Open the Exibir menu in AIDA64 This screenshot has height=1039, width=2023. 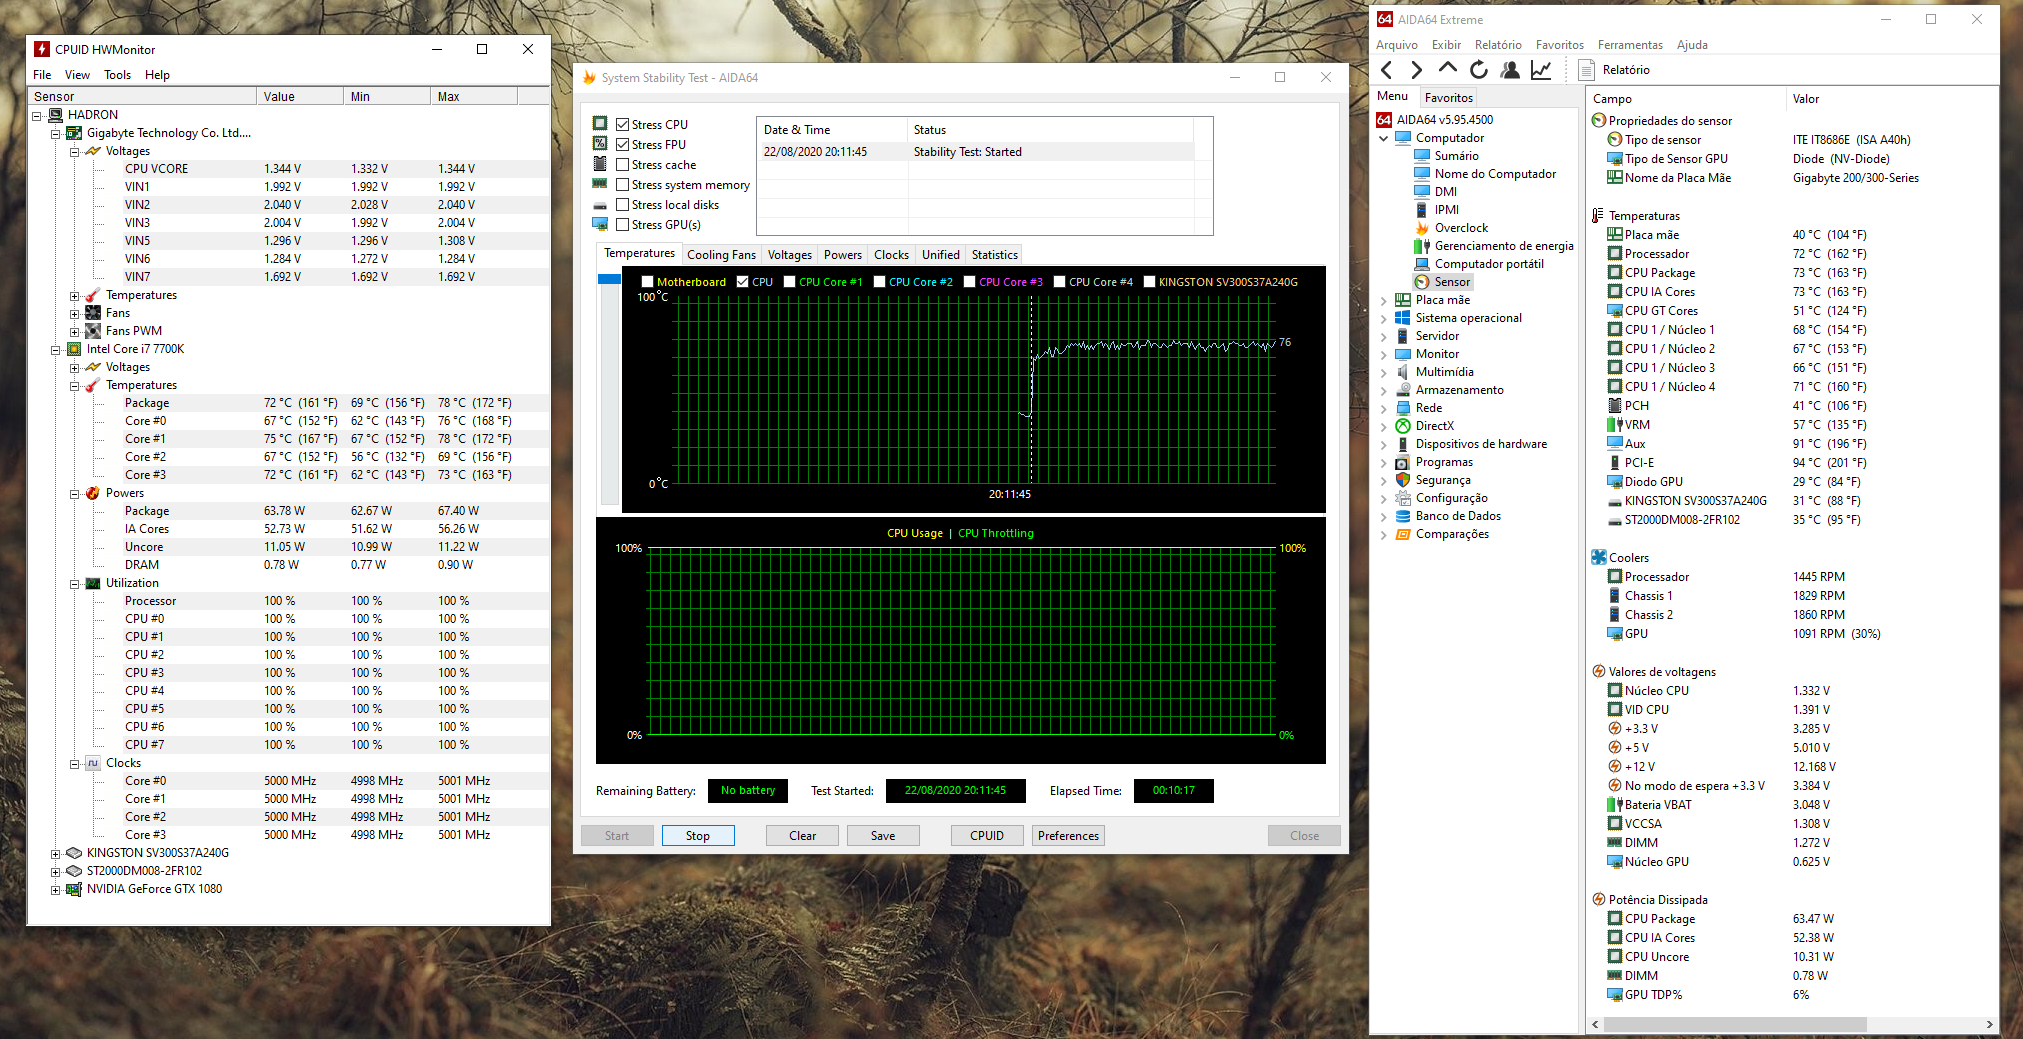coord(1446,45)
